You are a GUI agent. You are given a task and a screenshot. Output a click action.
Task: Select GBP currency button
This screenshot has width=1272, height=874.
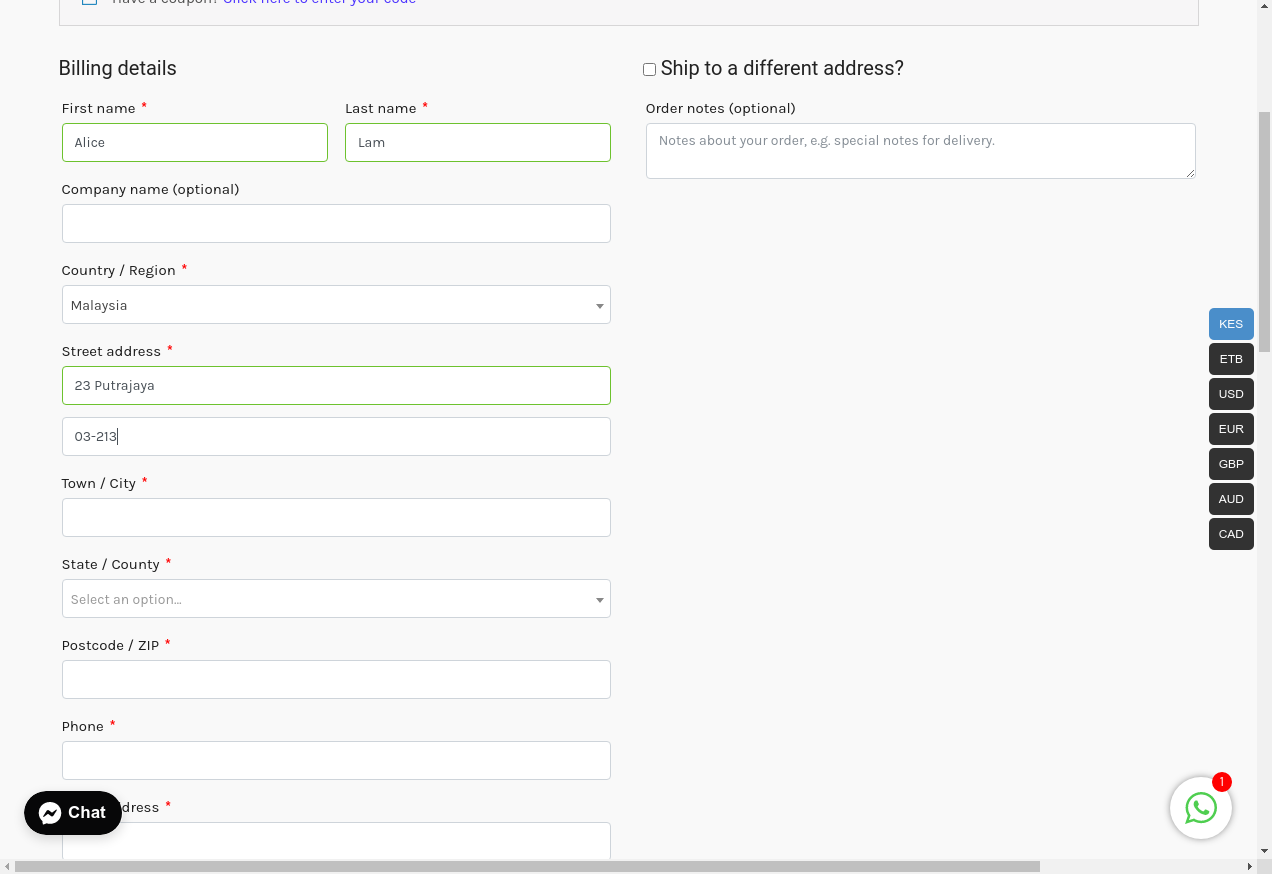coord(1230,464)
